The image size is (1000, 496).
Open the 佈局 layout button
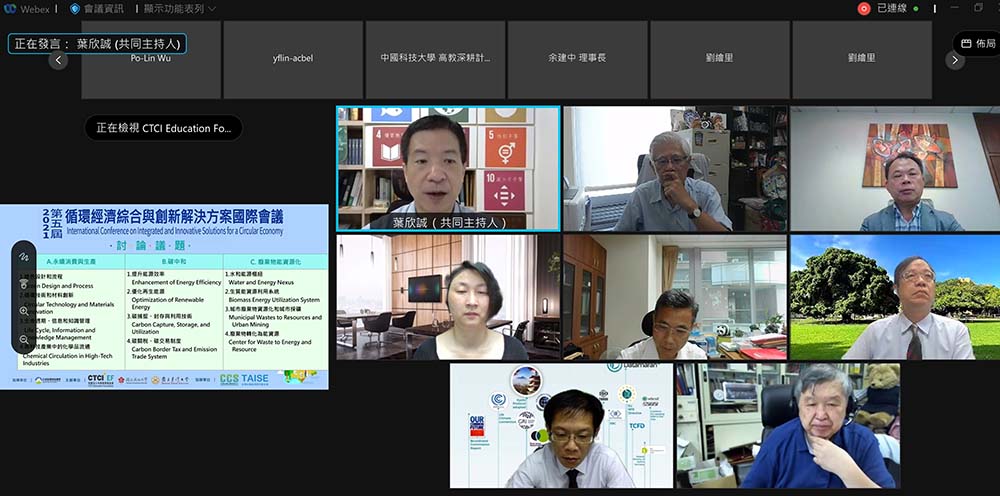(x=975, y=44)
